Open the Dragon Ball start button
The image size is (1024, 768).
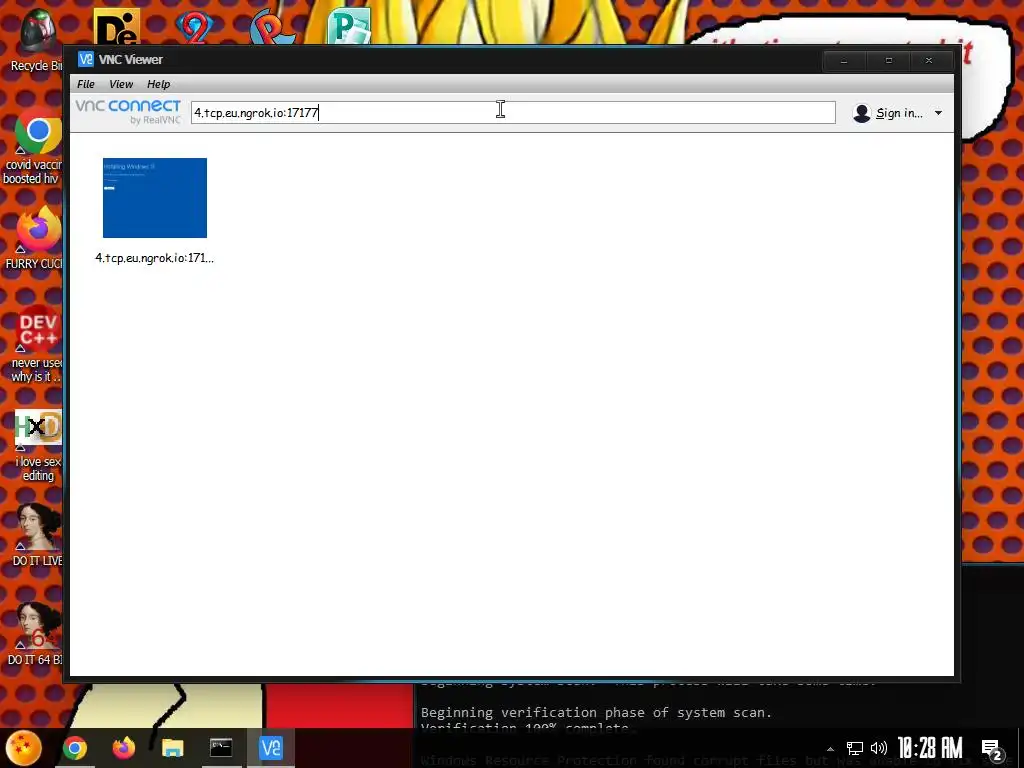coord(24,748)
